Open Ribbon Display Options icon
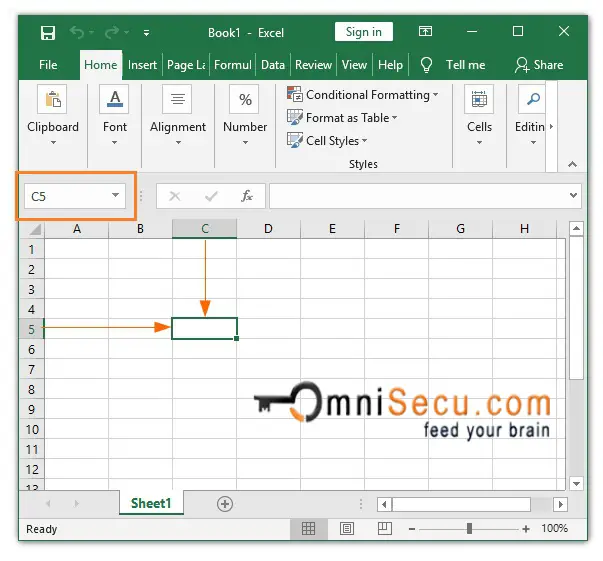603x561 pixels. (x=425, y=31)
